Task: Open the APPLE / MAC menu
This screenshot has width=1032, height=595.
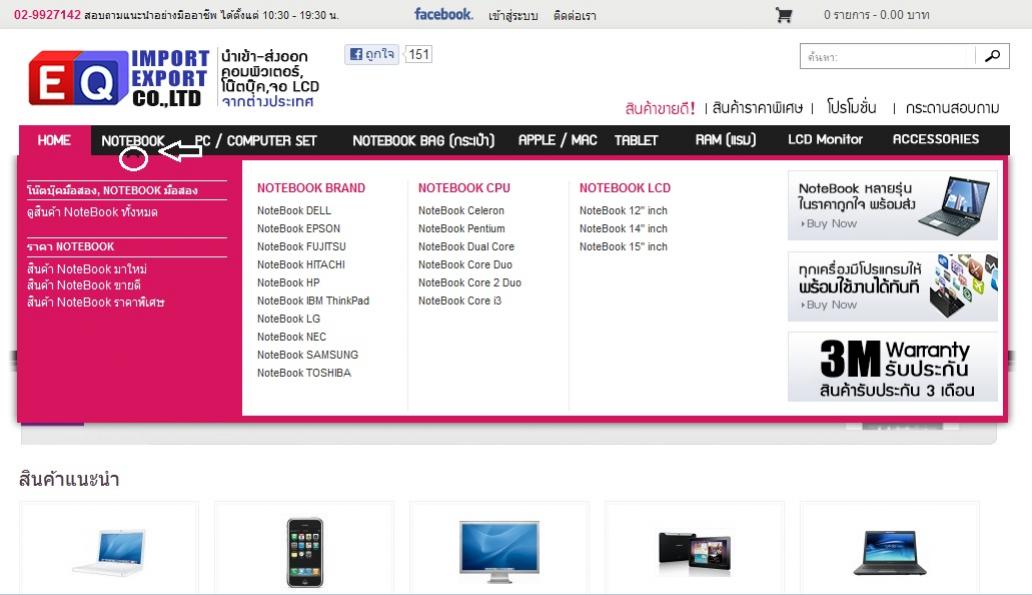Action: coord(557,140)
